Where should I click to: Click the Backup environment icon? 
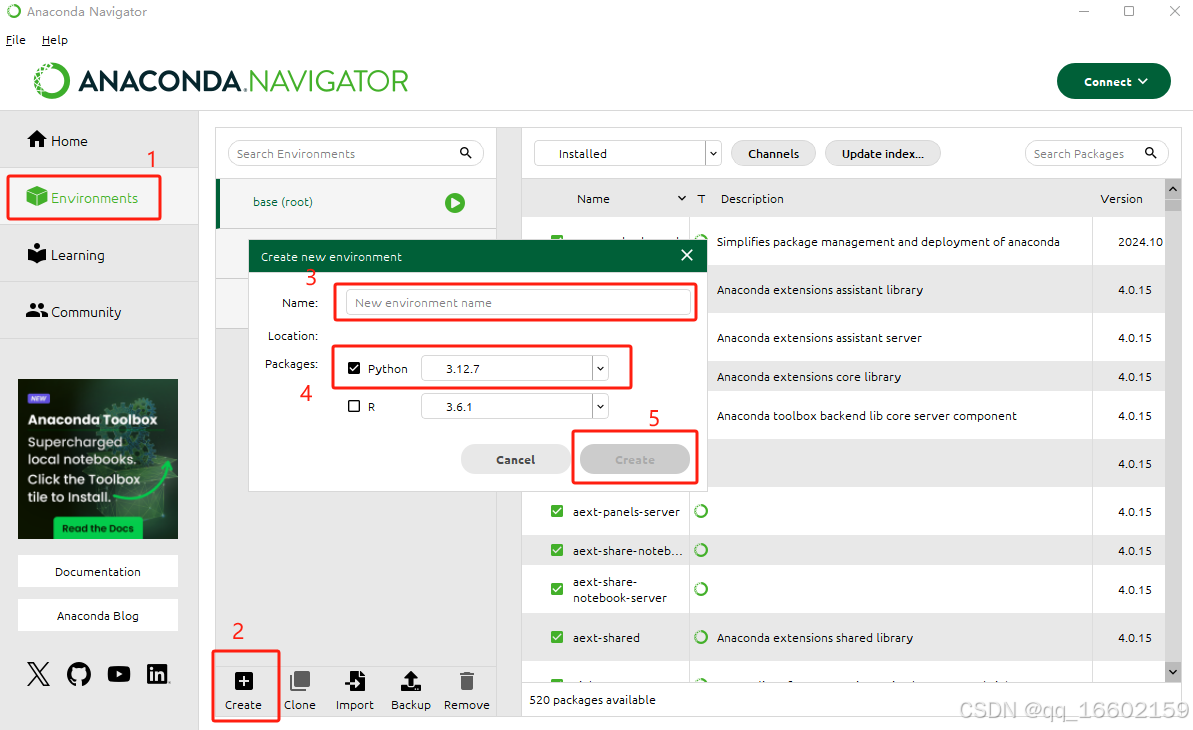pyautogui.click(x=411, y=681)
